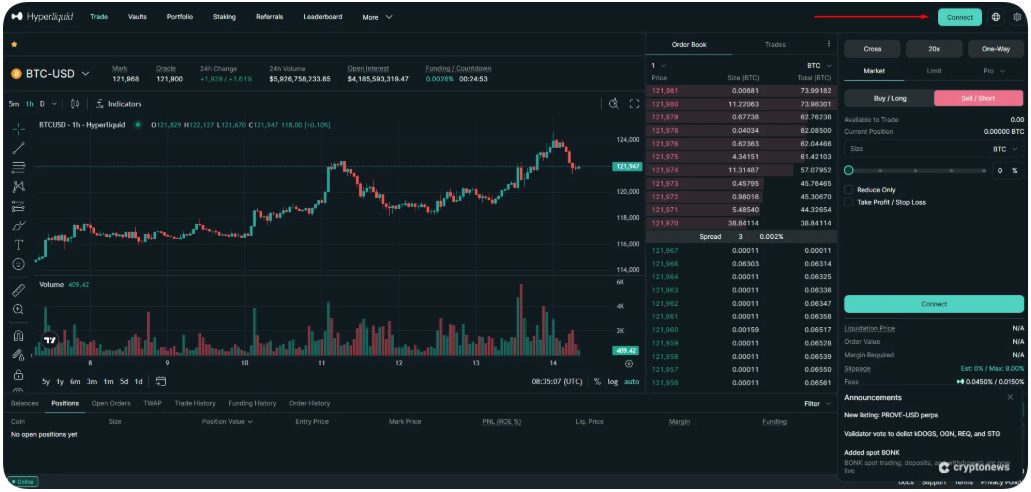This screenshot has height=492, width=1031.
Task: Select the XABCD pattern tool
Action: click(18, 187)
